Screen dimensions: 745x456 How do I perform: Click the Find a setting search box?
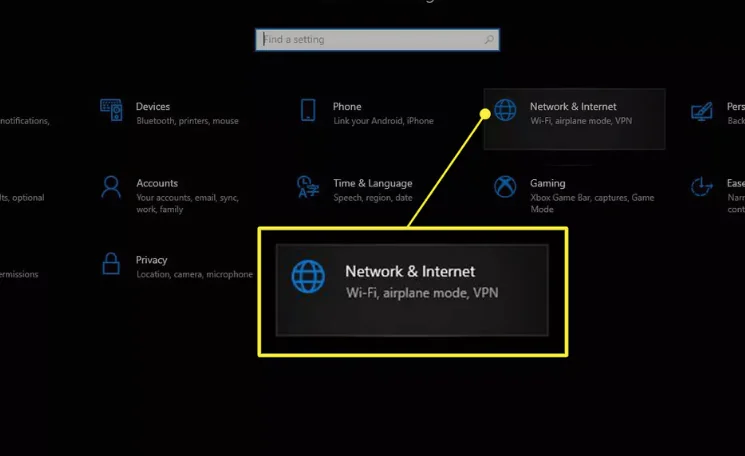point(377,39)
